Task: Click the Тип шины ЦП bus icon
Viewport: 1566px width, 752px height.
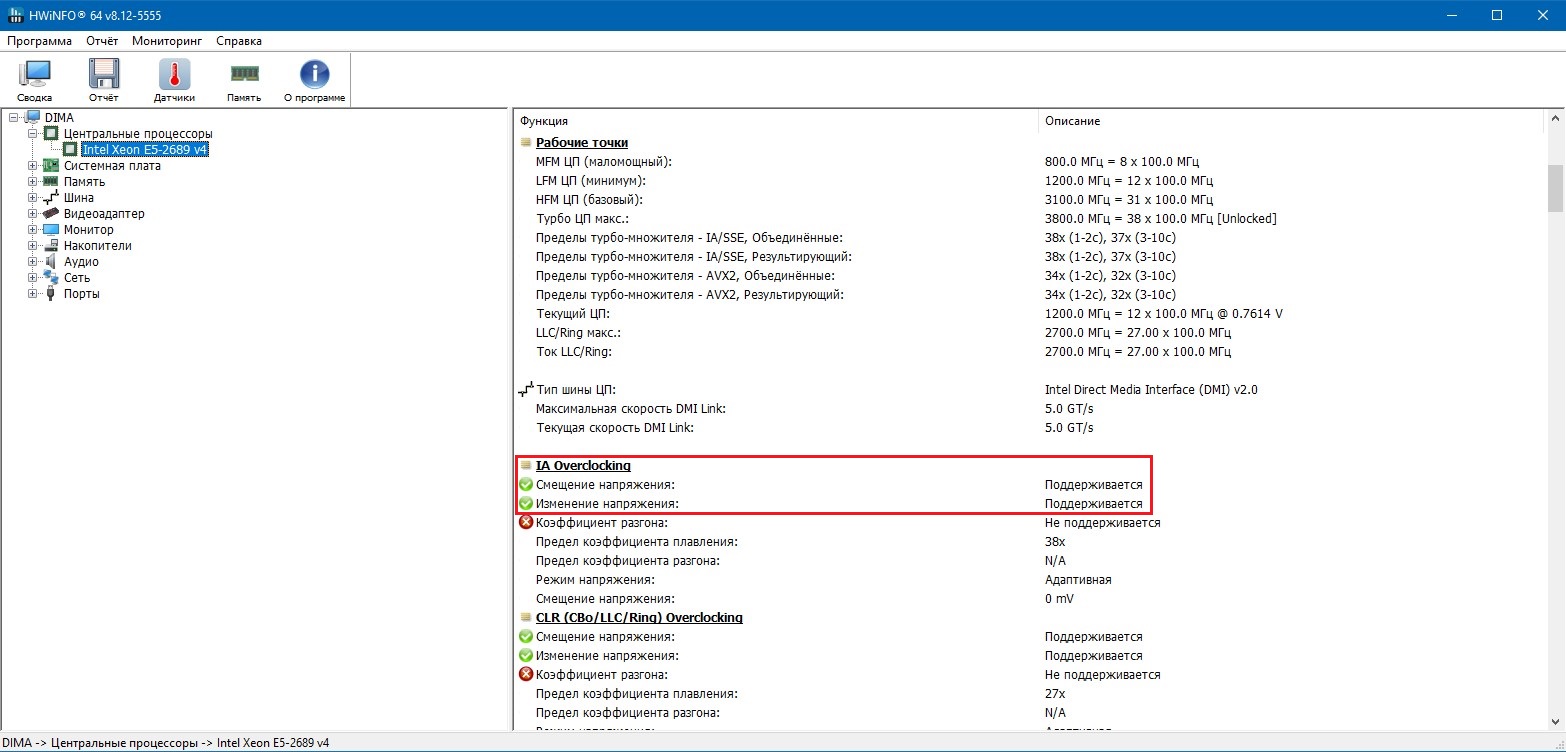Action: pyautogui.click(x=526, y=390)
